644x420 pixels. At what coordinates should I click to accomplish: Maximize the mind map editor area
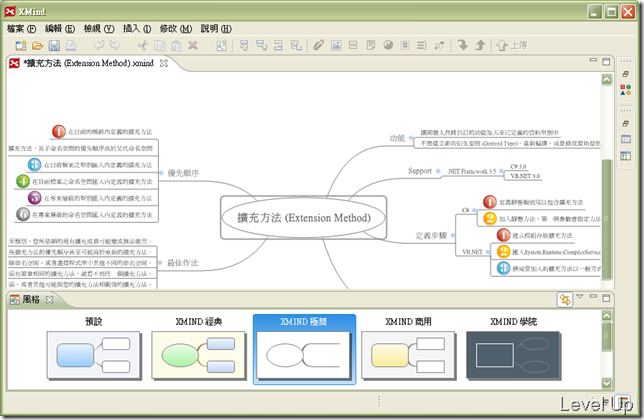pyautogui.click(x=606, y=62)
